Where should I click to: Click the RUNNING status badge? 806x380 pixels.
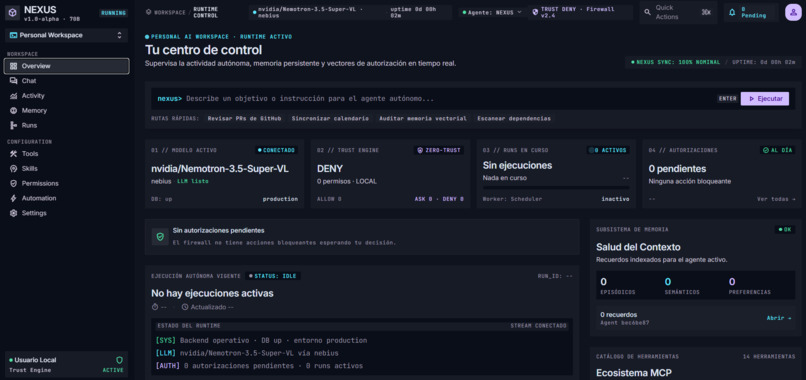[114, 13]
